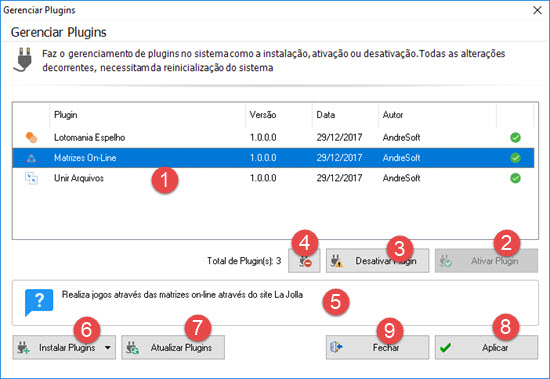This screenshot has height=379, width=550.
Task: Click the Lotomania Espelho orange circles icon
Action: click(31, 137)
